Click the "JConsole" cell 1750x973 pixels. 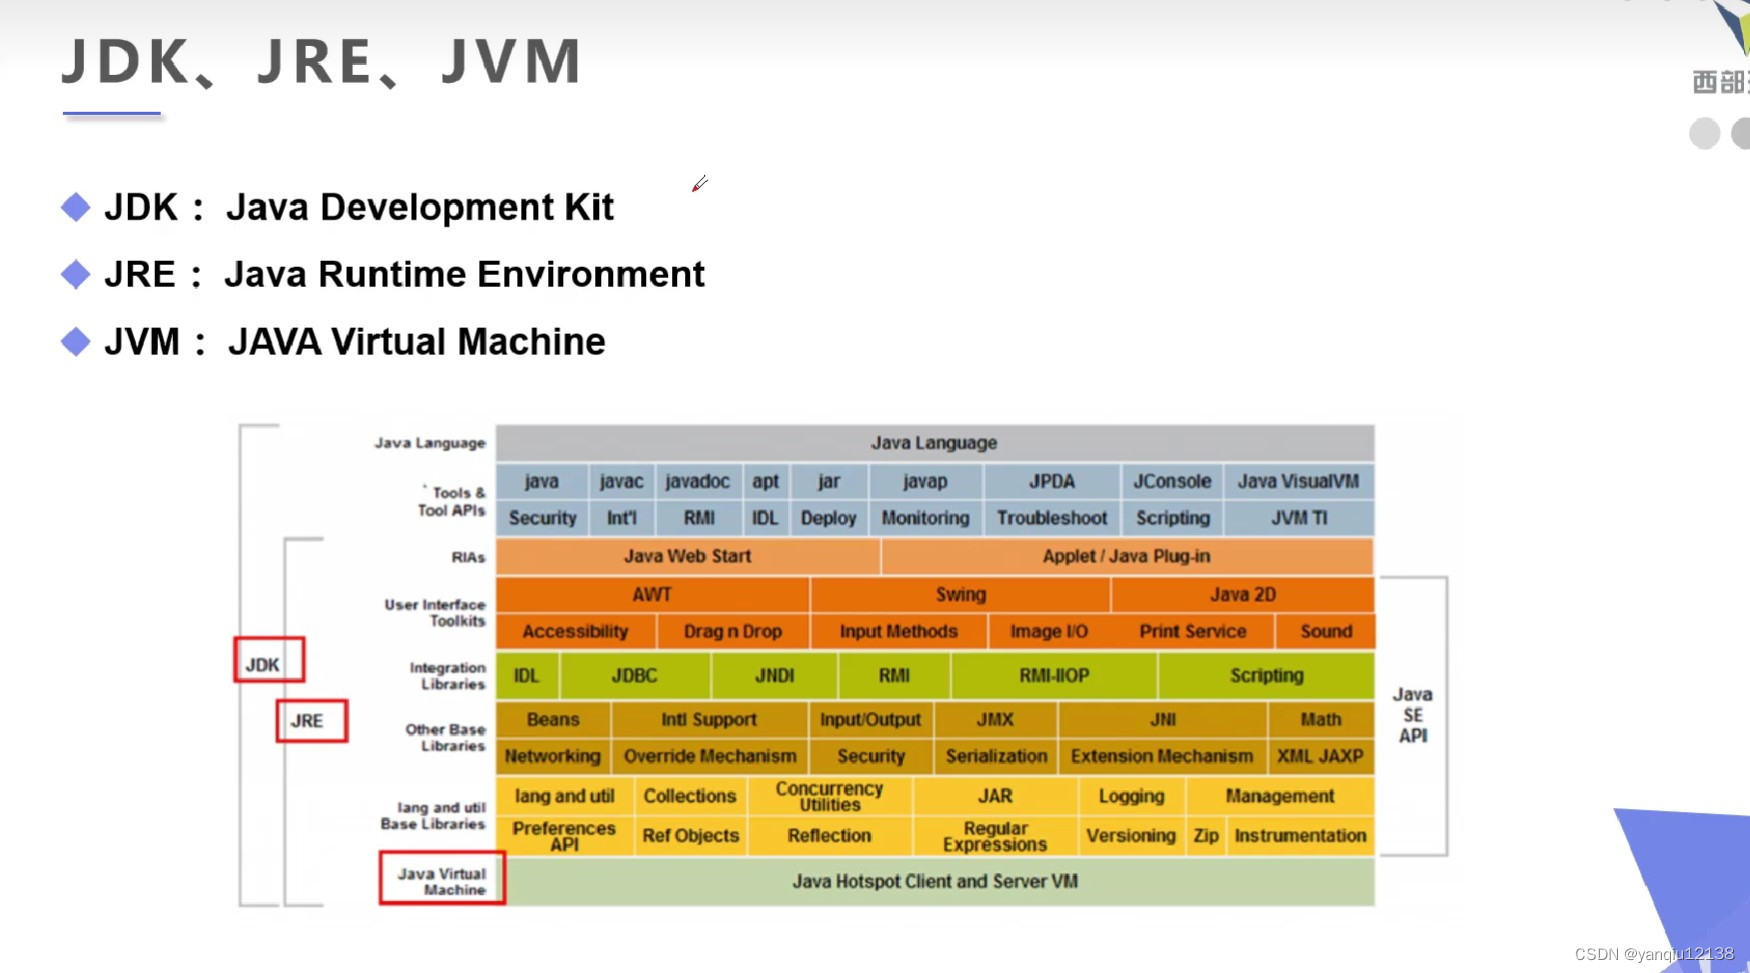(x=1172, y=481)
